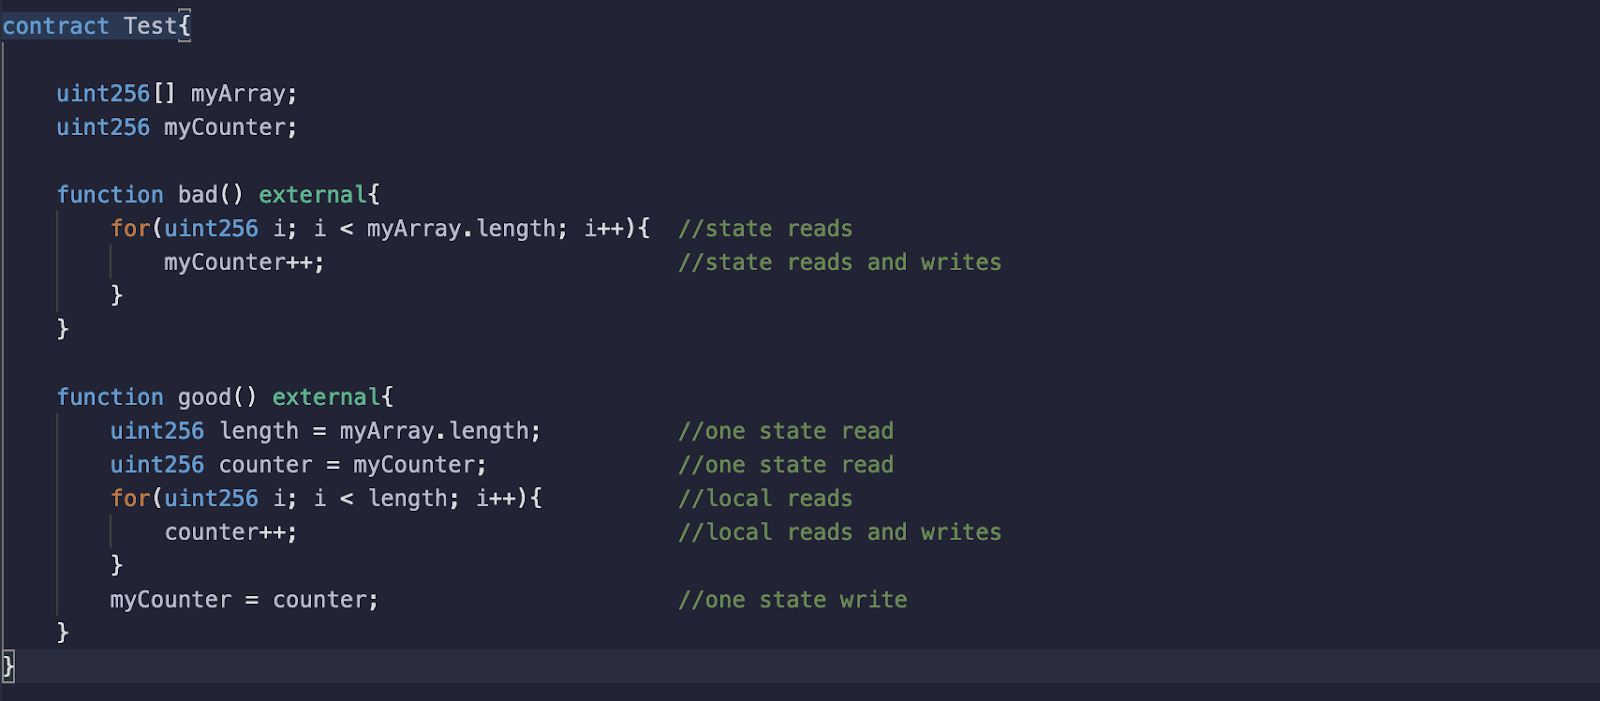The width and height of the screenshot is (1600, 701).
Task: Click the good function name
Action: (204, 397)
